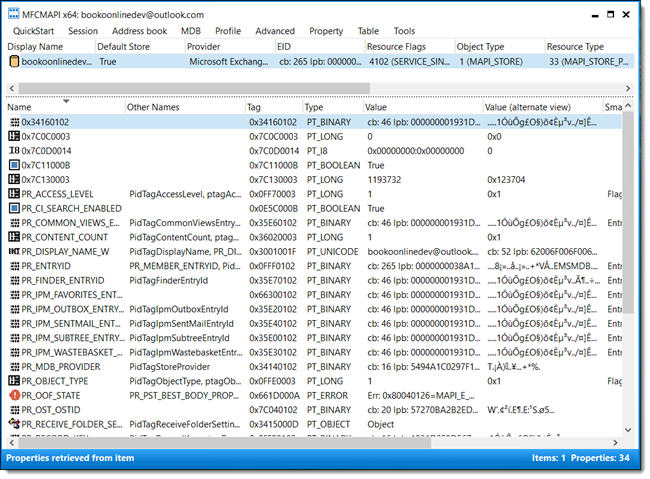Select the PidTagStoreProvider cell

[x=170, y=367]
